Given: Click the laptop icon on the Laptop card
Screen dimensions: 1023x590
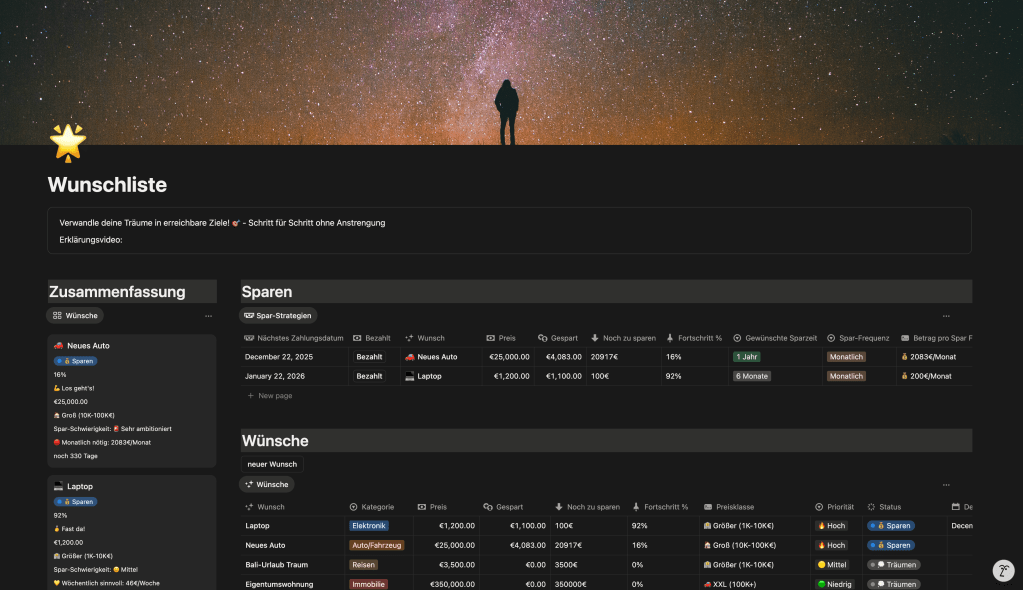Looking at the screenshot, I should [x=58, y=486].
